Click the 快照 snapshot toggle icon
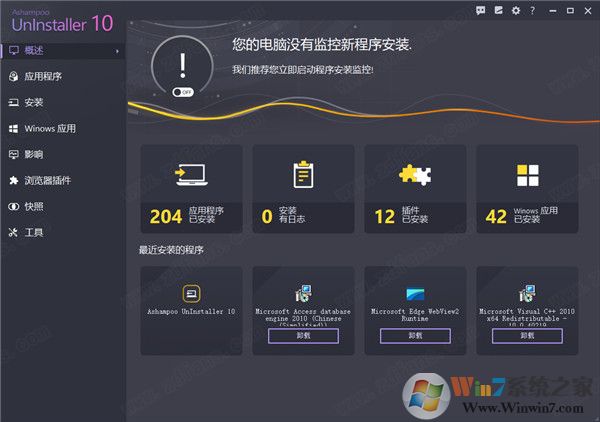 (14, 207)
